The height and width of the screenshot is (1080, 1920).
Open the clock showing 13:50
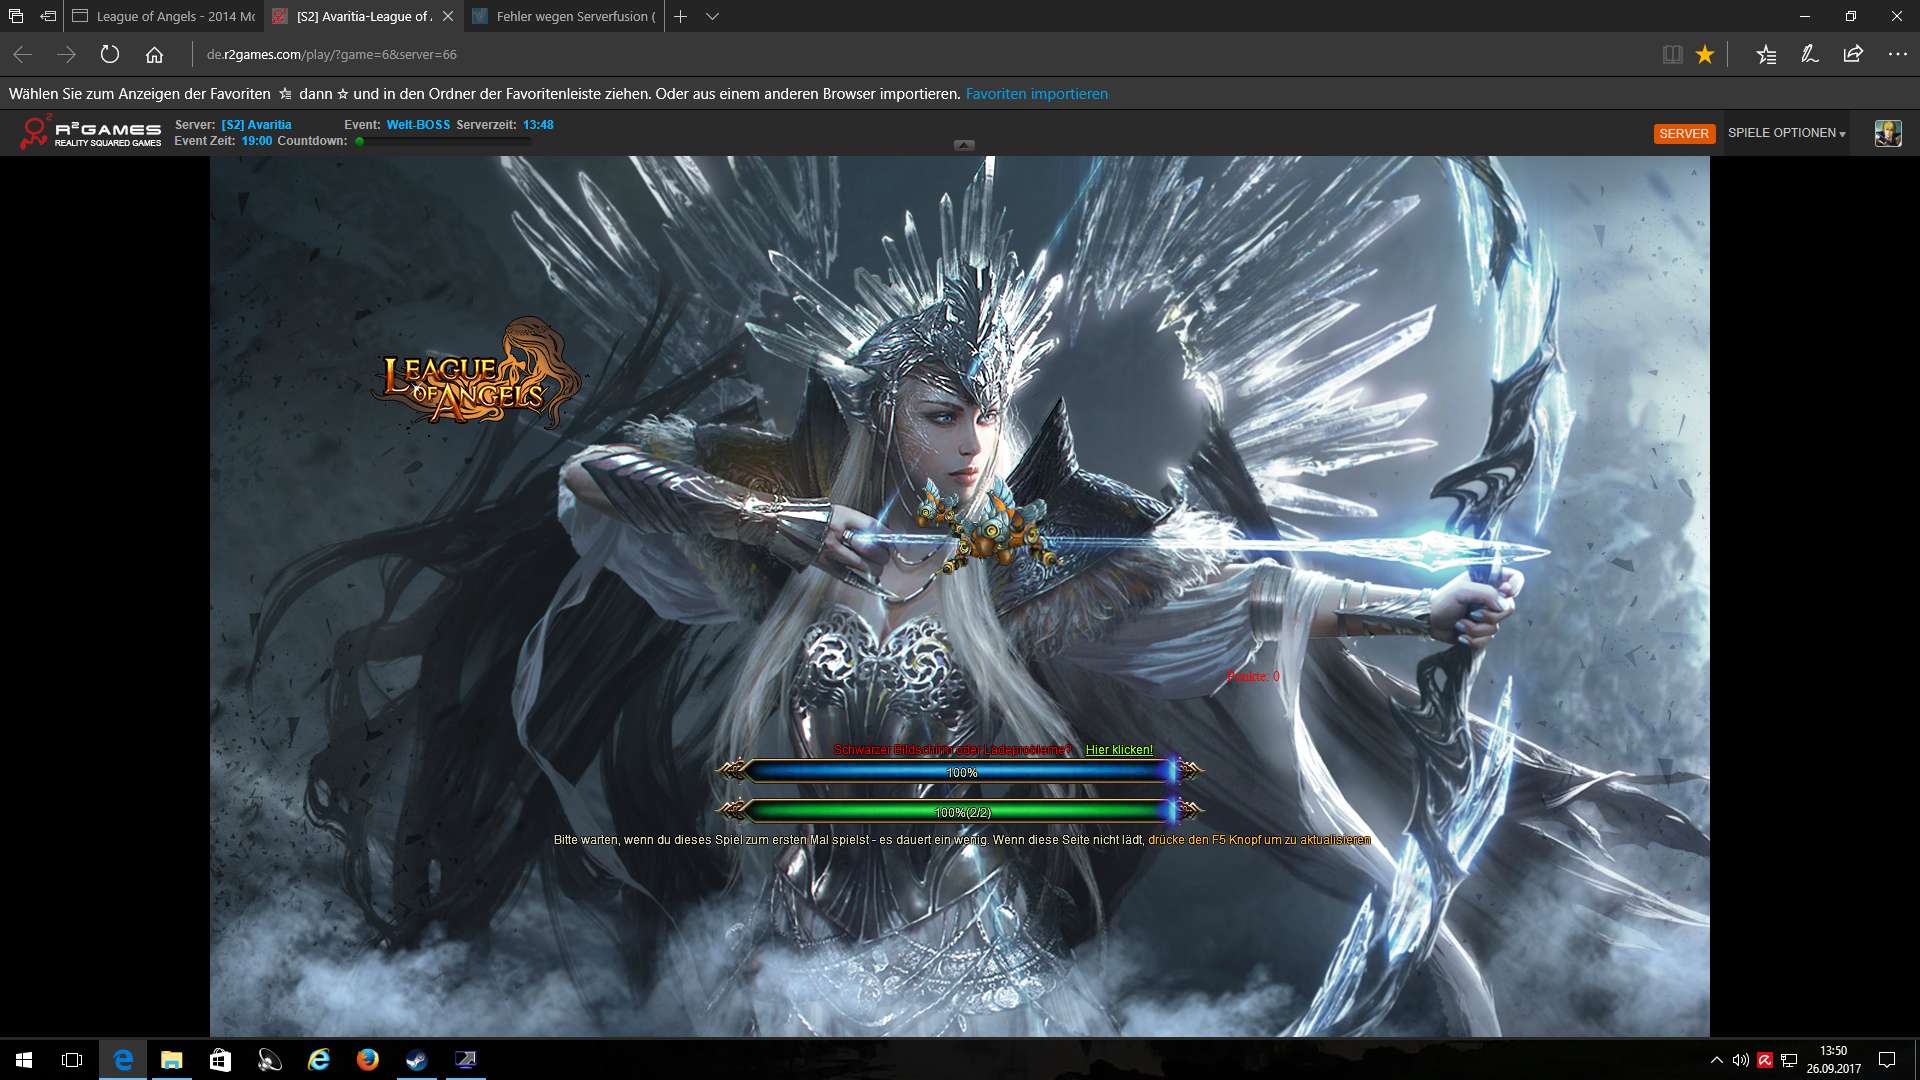(x=1833, y=1060)
